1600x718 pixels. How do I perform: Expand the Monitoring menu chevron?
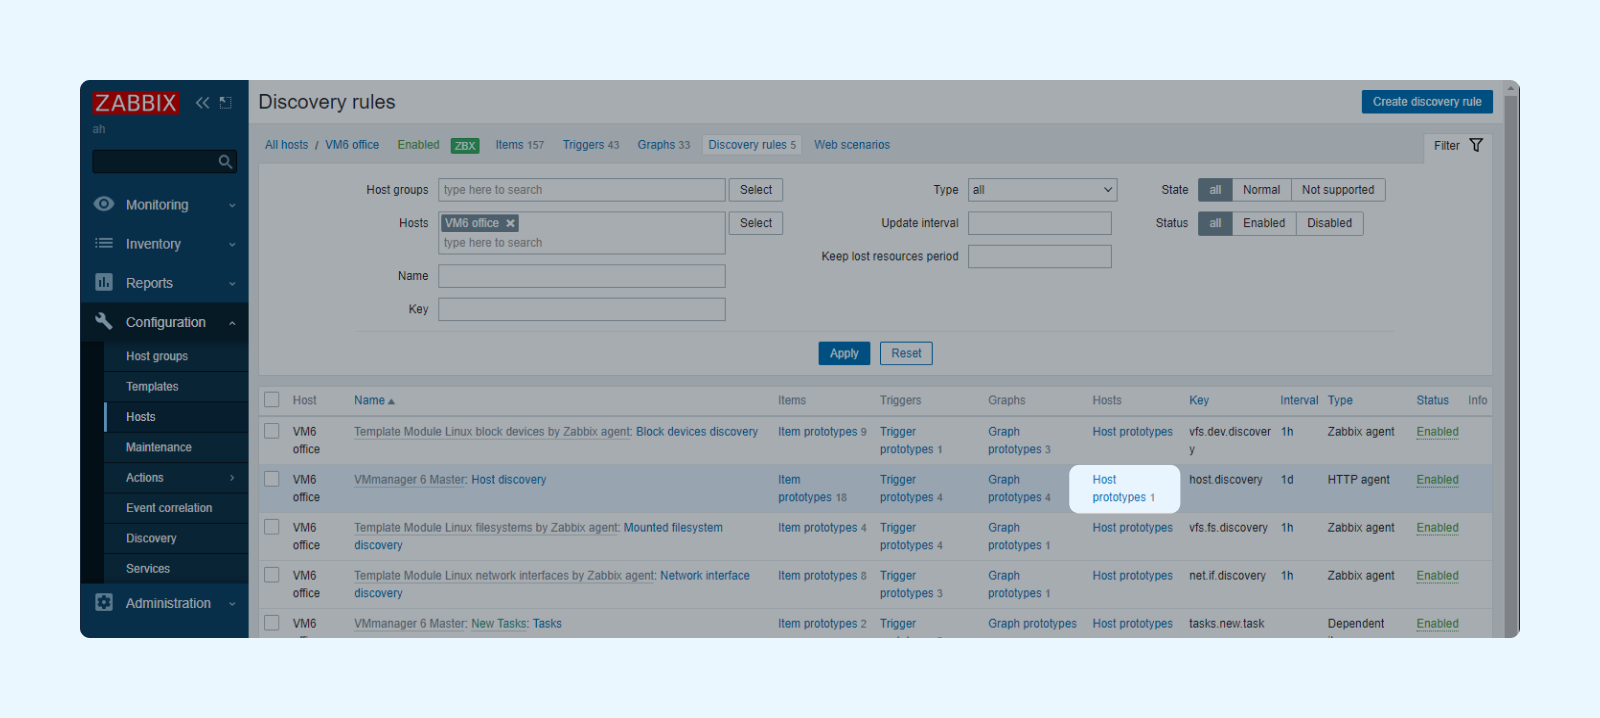[232, 205]
